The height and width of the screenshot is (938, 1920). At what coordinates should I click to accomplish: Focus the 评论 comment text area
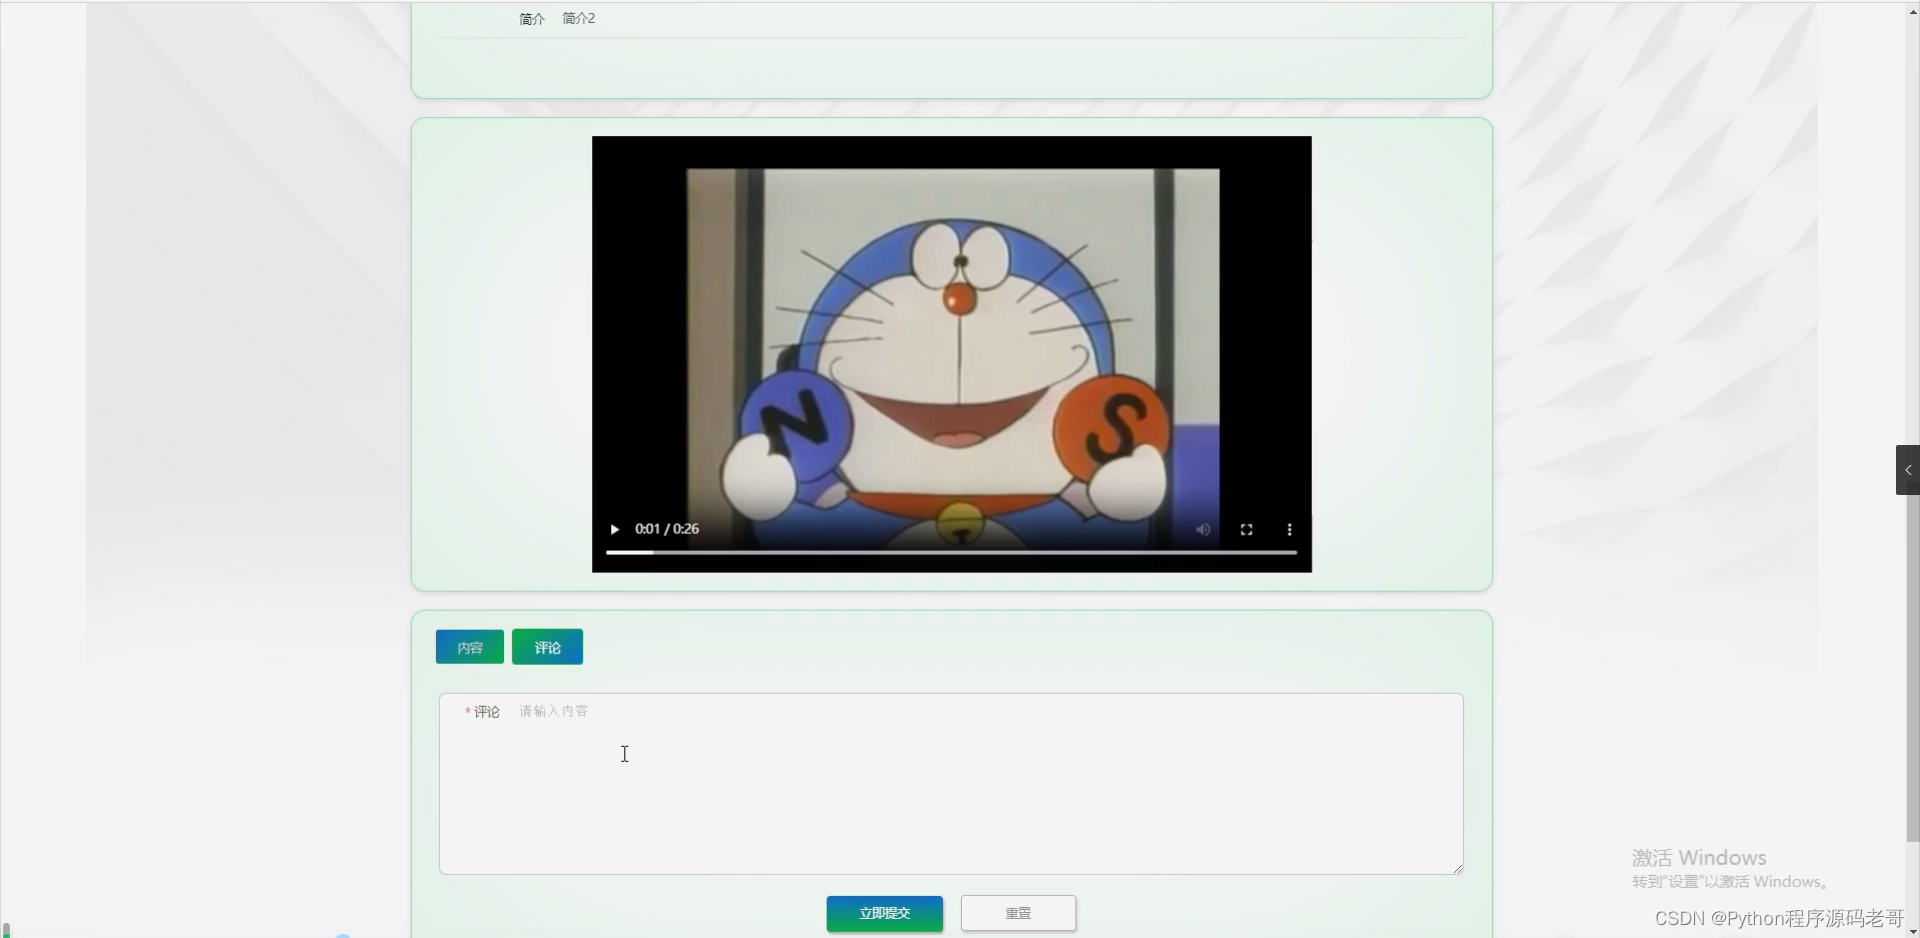coord(951,784)
